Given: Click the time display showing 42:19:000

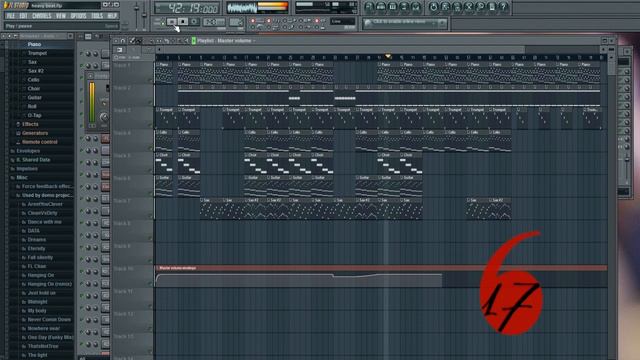Looking at the screenshot, I should tap(187, 8).
